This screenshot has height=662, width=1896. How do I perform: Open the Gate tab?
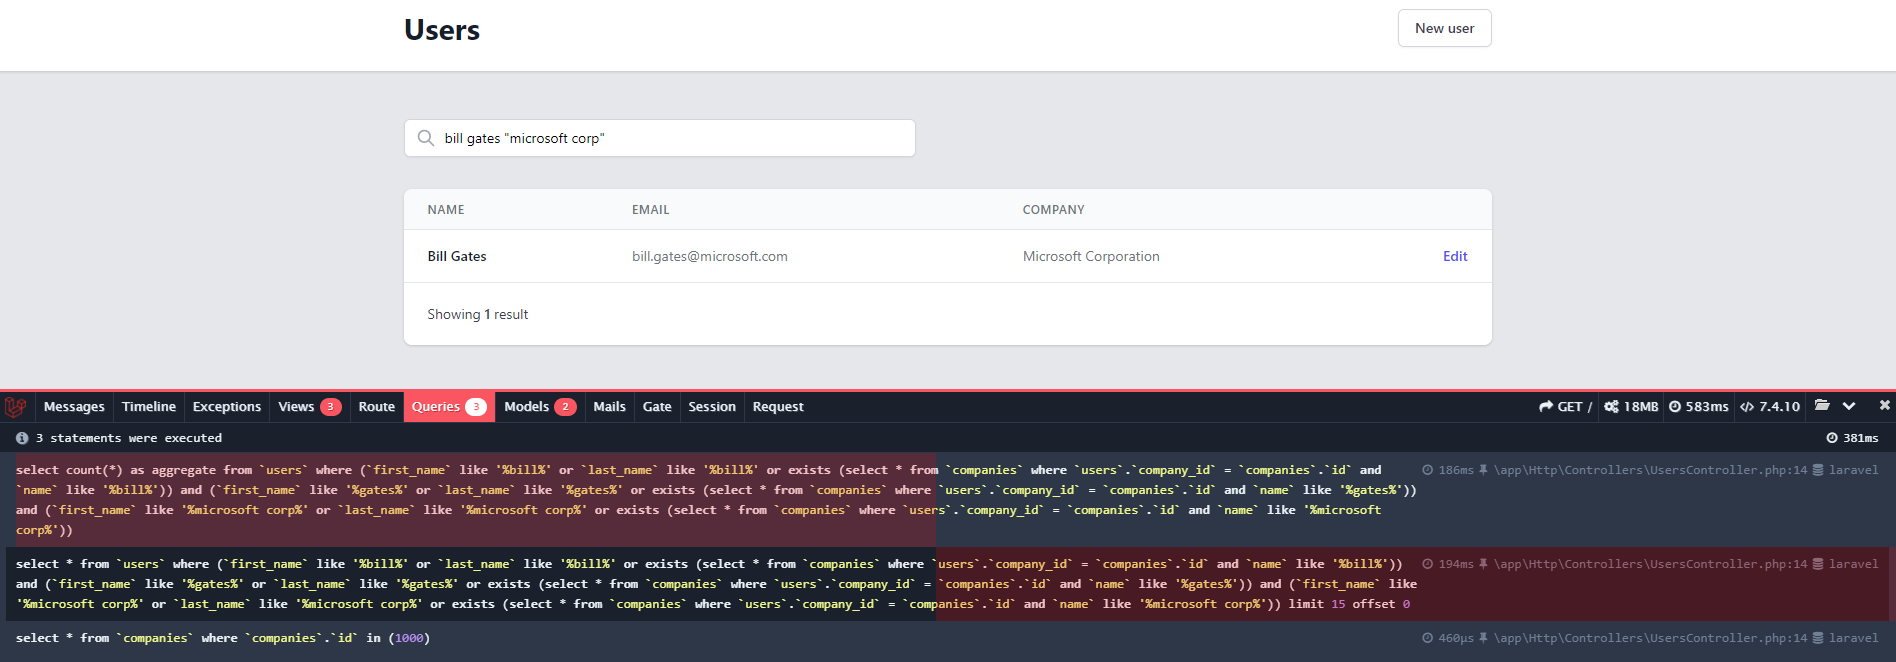pos(657,407)
